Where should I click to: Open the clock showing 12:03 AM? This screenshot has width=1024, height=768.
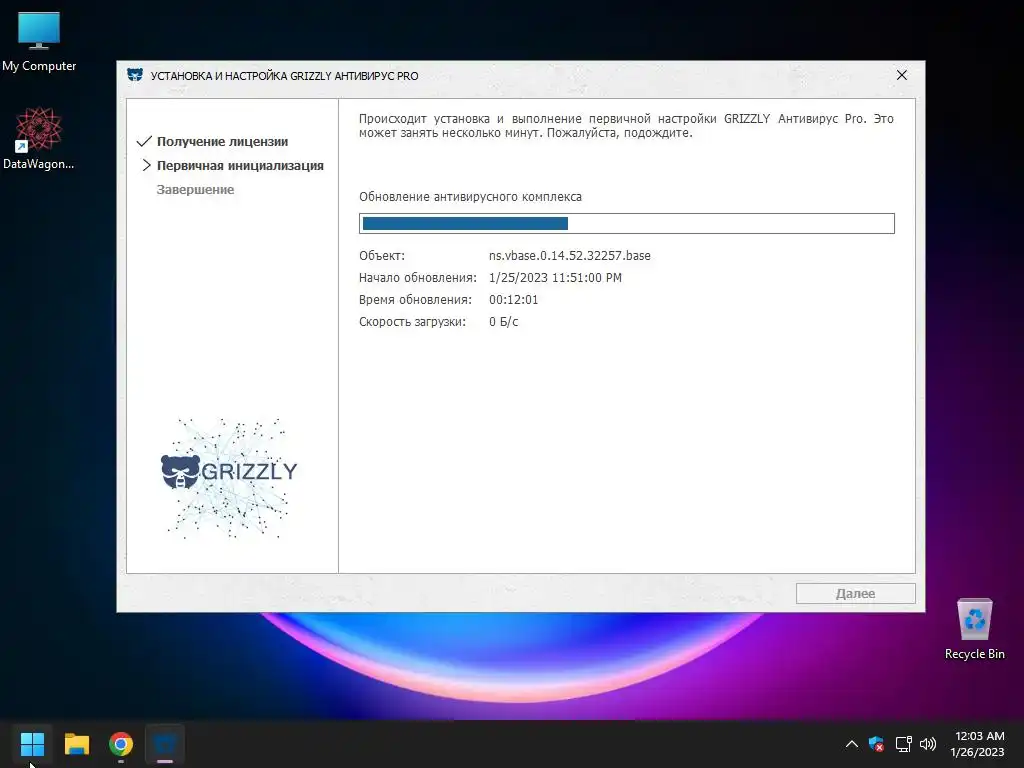point(977,744)
